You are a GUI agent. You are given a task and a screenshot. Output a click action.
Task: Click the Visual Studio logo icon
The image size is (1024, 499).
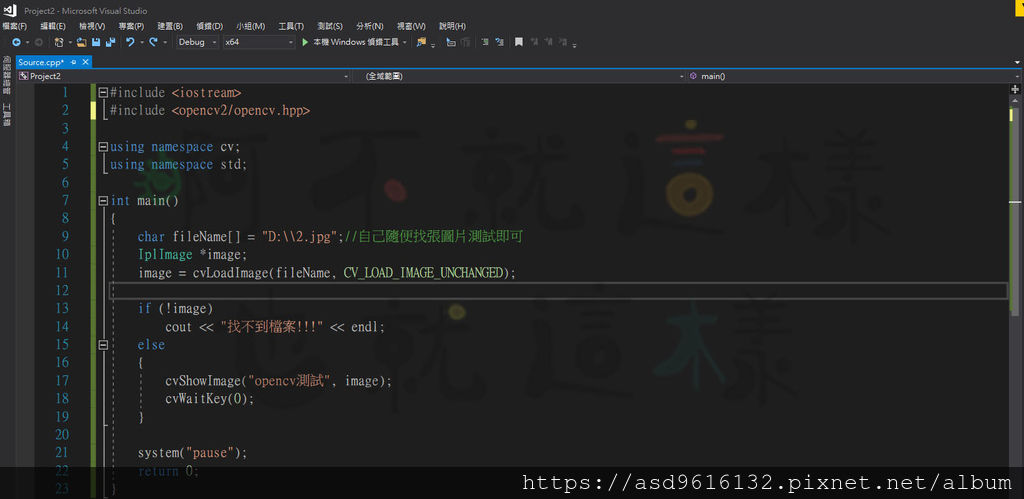[x=10, y=10]
